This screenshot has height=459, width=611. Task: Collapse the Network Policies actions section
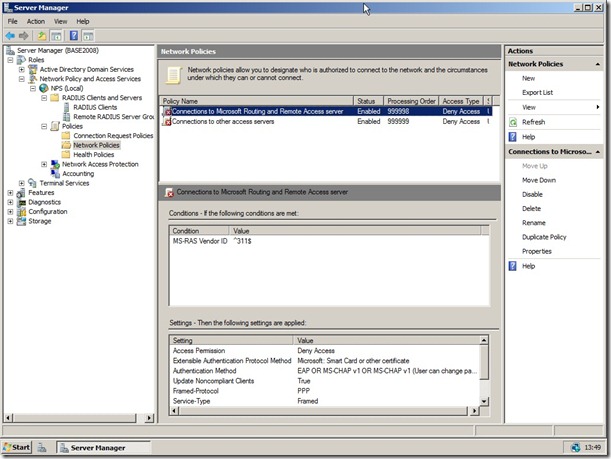(598, 64)
